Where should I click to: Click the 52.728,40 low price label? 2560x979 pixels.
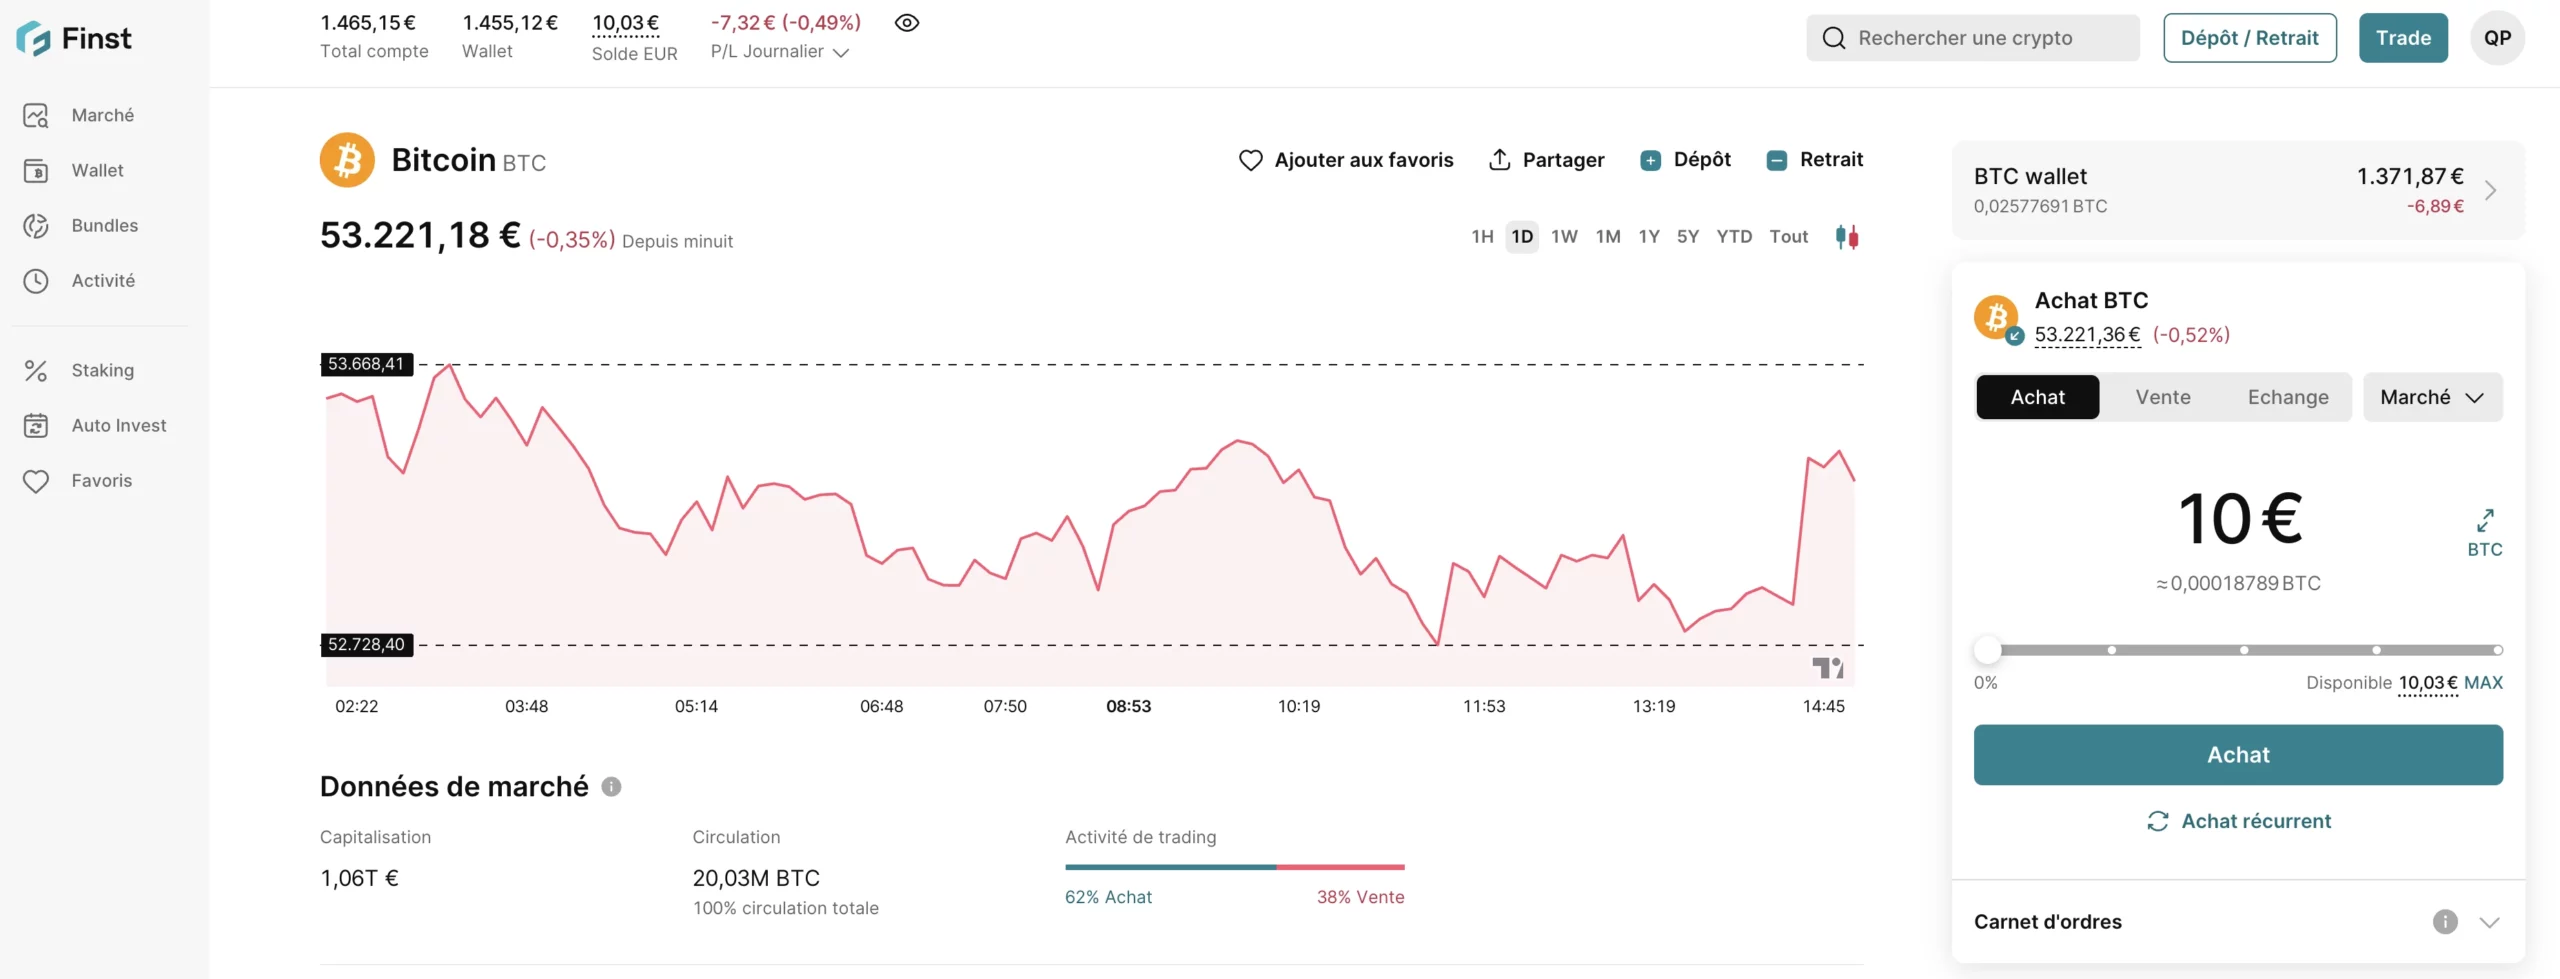pos(366,645)
